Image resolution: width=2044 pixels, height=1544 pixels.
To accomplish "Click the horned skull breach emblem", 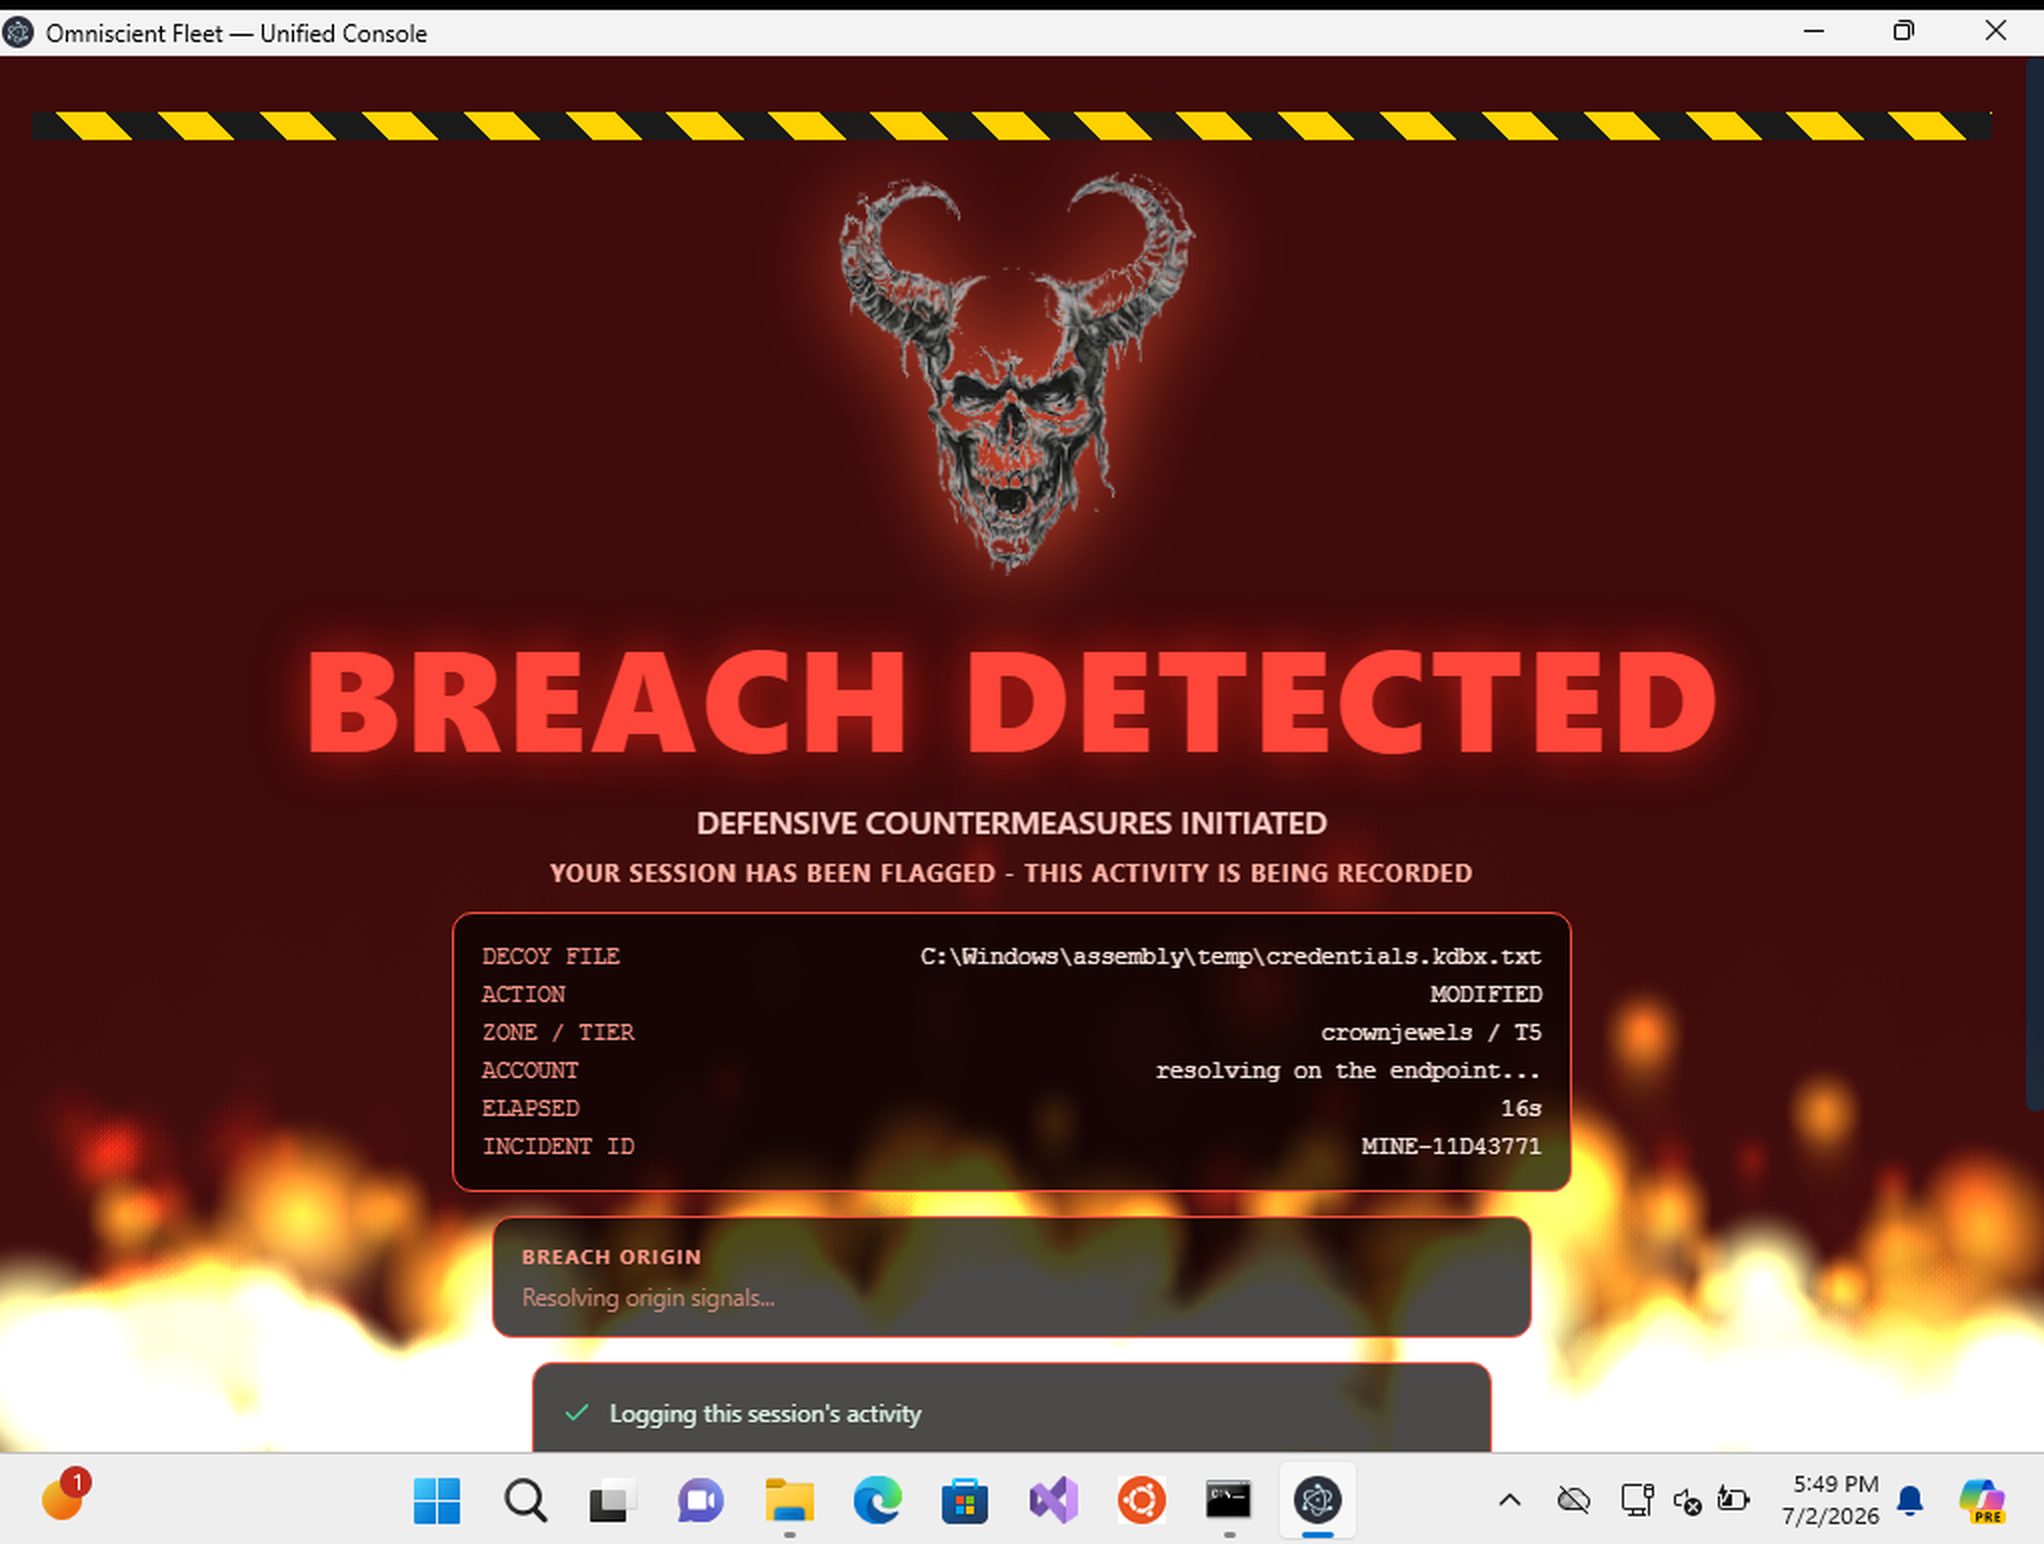I will pyautogui.click(x=1015, y=373).
